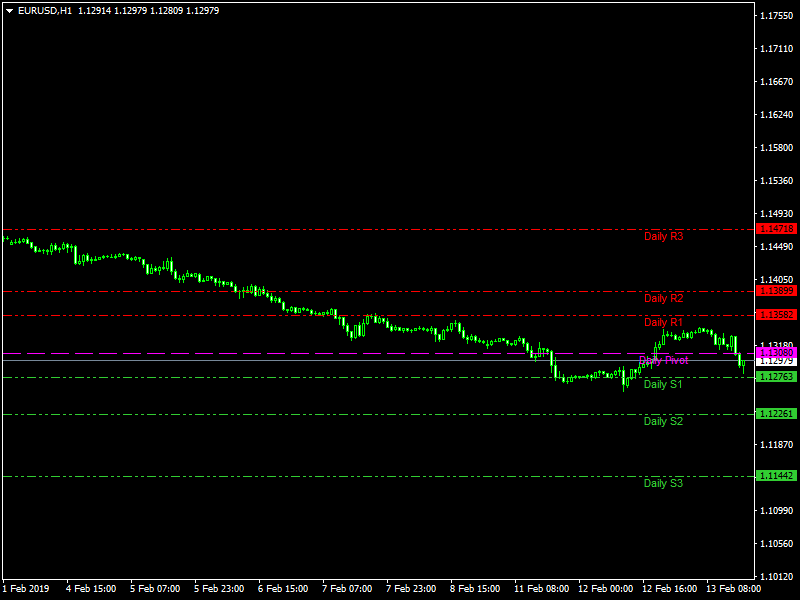The image size is (800, 600).
Task: Click the 1.17550 price scale label
Action: pos(777,16)
